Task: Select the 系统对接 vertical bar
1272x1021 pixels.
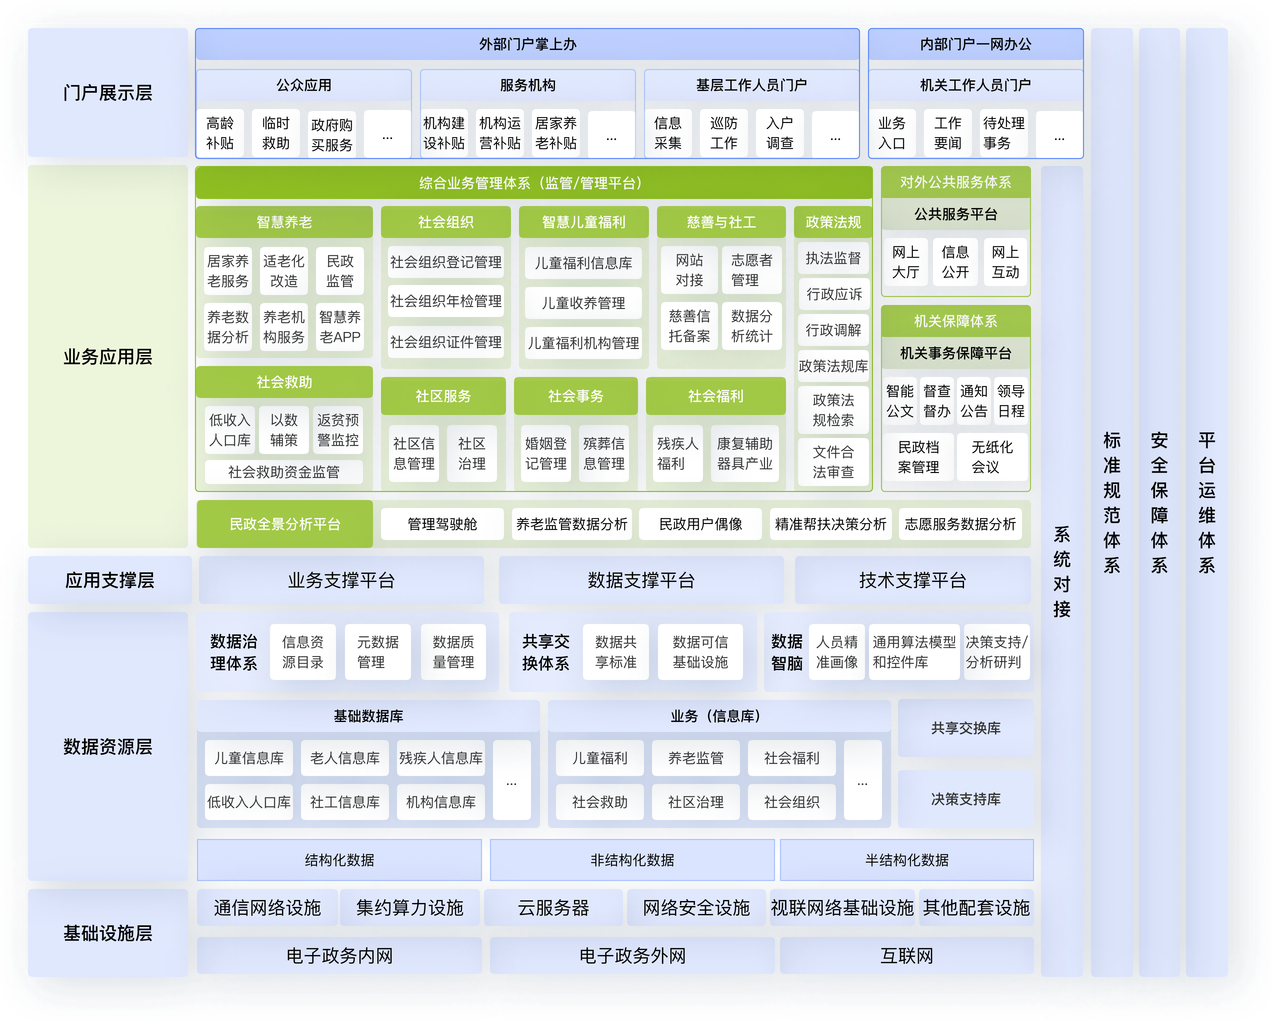Action: click(x=1062, y=570)
